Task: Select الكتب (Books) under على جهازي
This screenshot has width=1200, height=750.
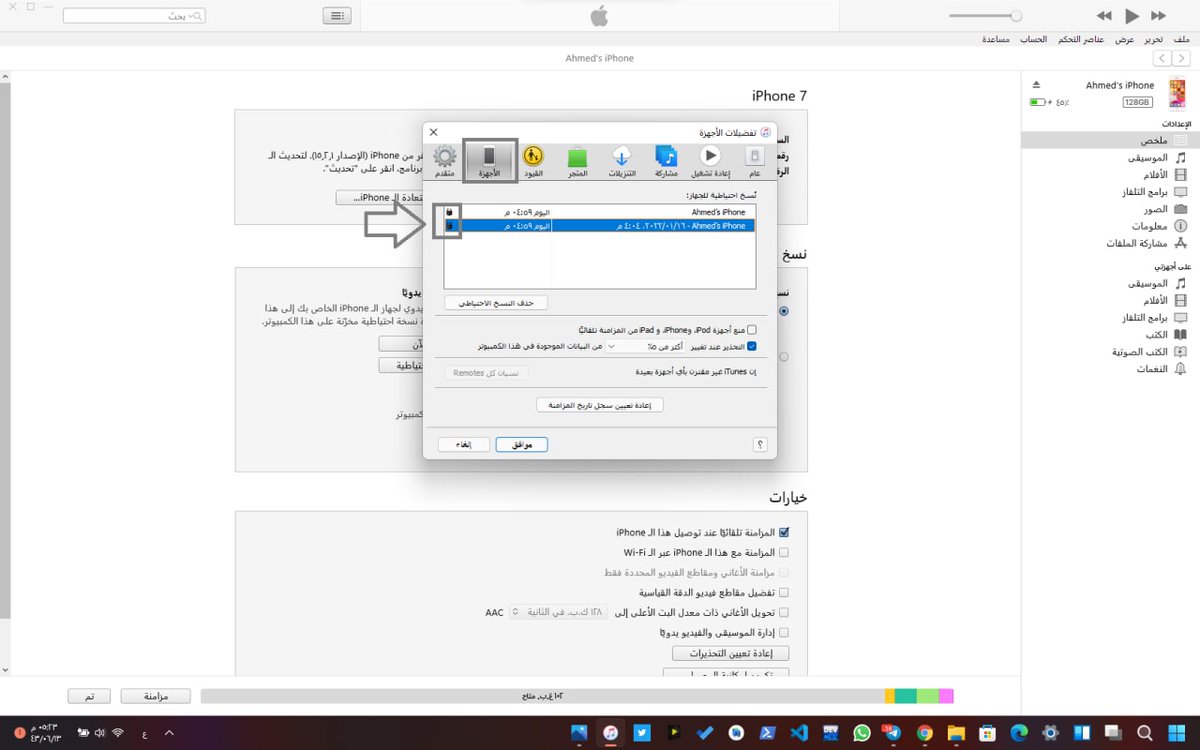Action: coord(1110,335)
